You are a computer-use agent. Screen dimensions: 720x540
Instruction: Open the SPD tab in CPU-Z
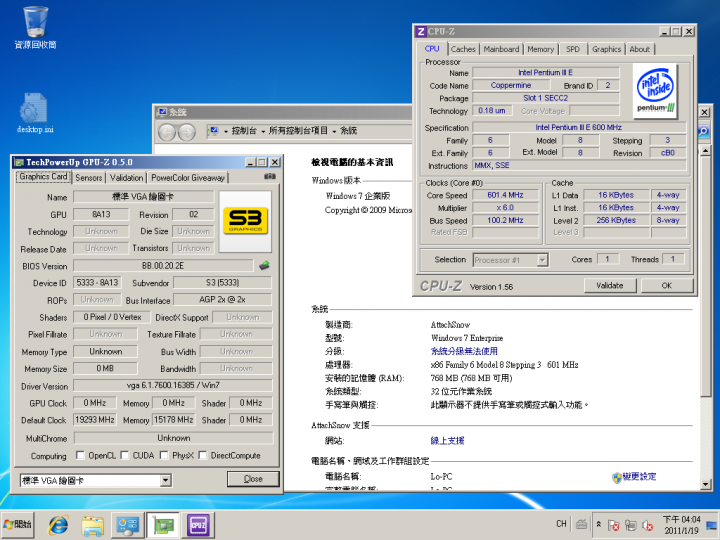573,49
